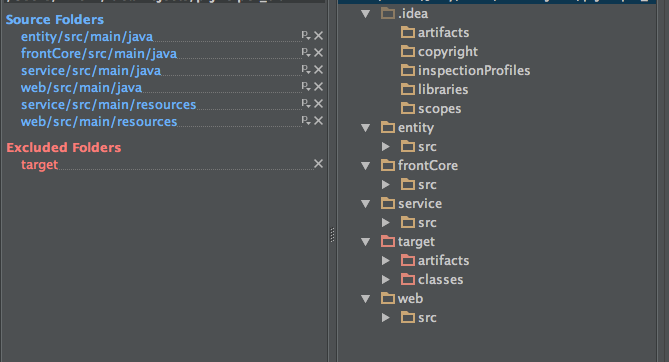Expand src under service

386,222
